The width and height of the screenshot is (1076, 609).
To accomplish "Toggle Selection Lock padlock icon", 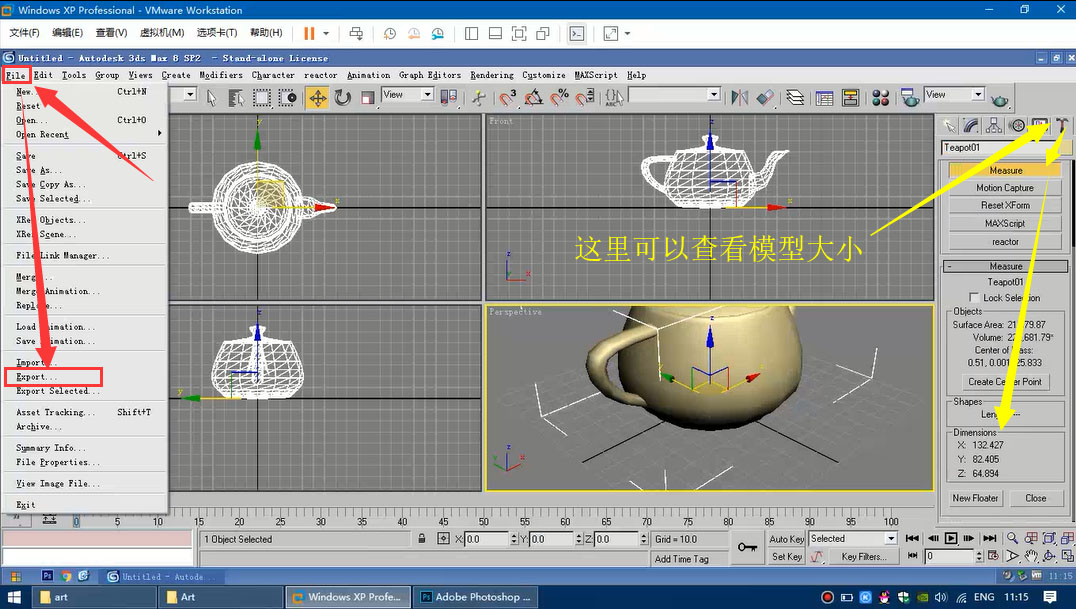I will 422,539.
